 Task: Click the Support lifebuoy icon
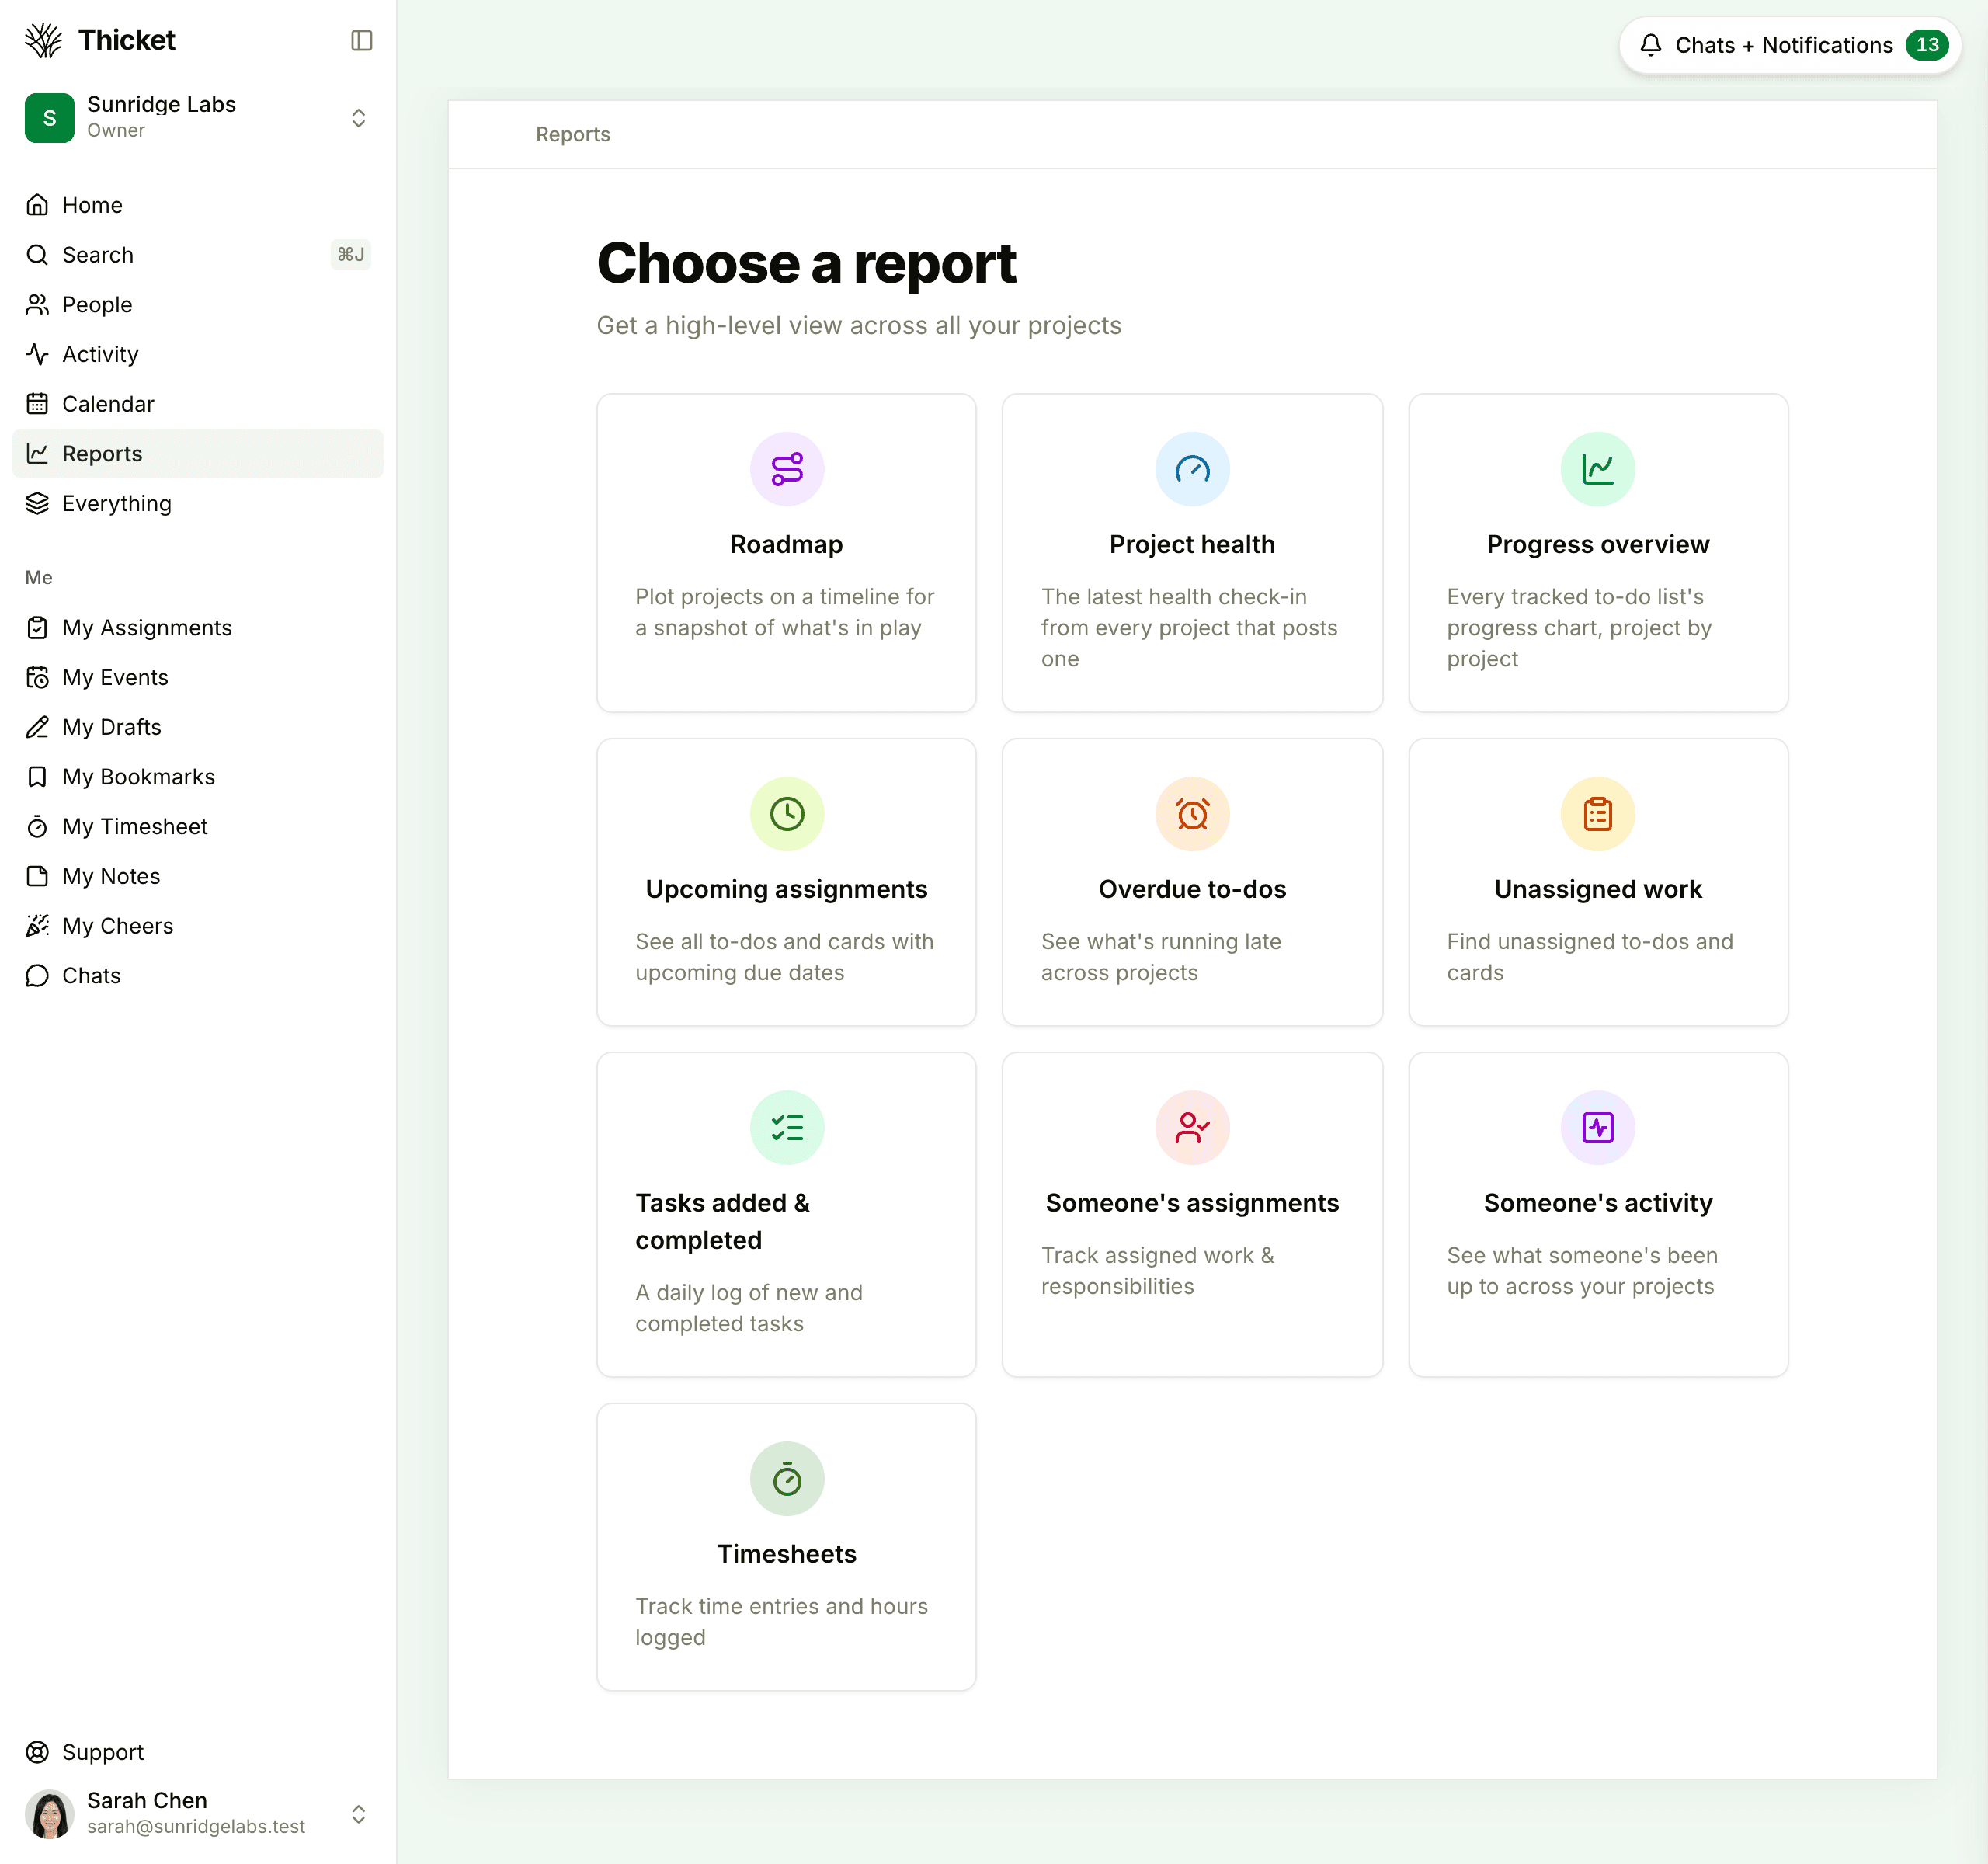37,1752
